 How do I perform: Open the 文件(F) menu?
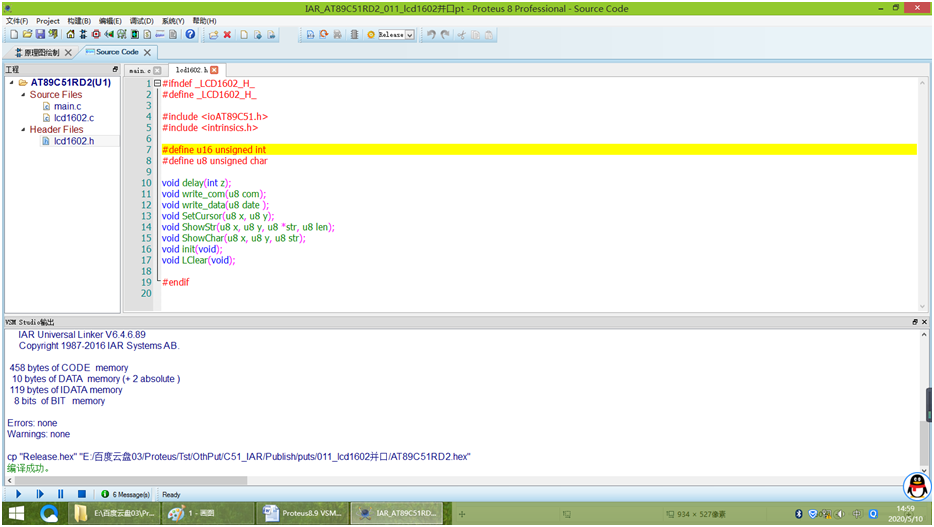[x=17, y=21]
